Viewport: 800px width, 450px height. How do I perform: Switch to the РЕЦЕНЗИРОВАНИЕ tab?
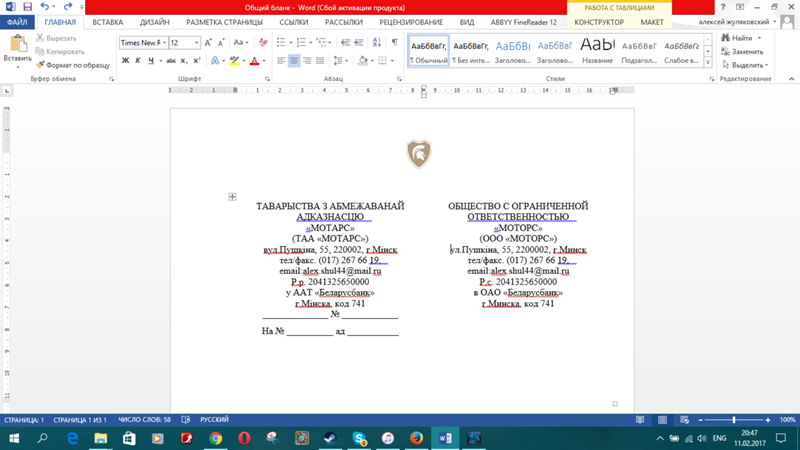(411, 22)
